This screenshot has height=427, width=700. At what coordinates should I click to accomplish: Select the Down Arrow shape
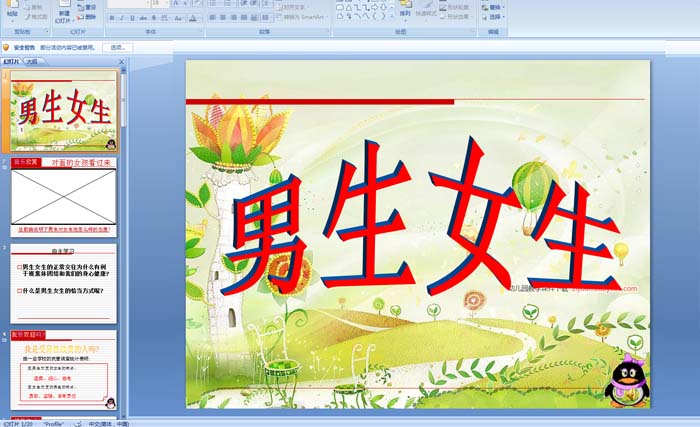click(x=383, y=7)
